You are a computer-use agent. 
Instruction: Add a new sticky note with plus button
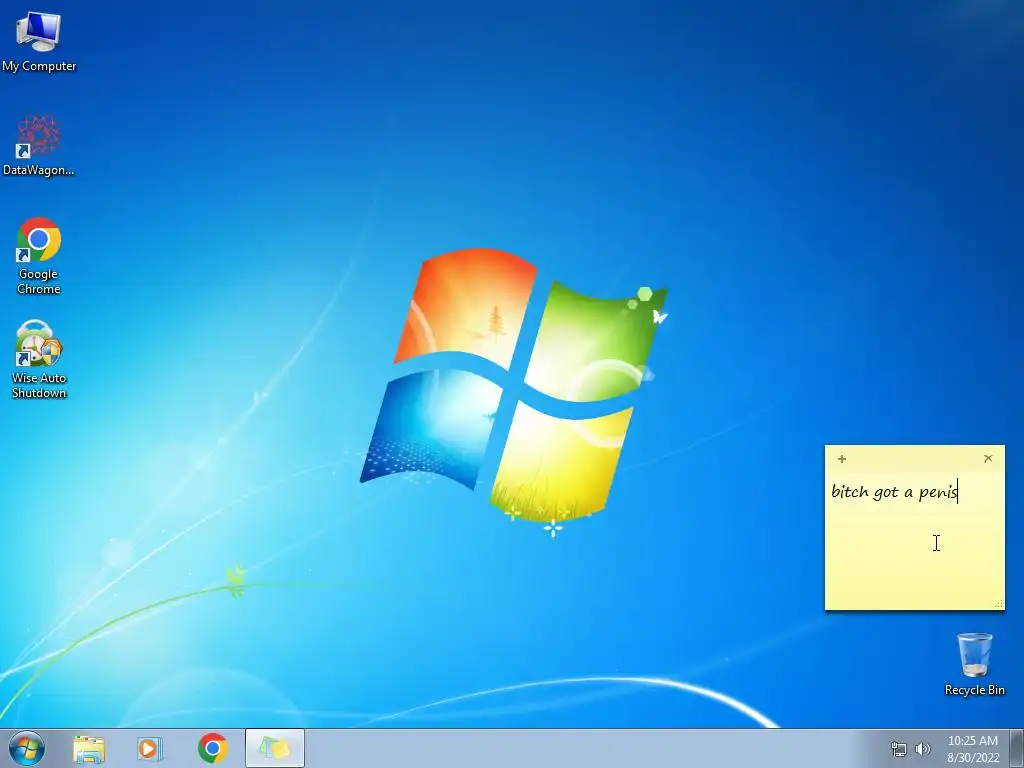tap(842, 459)
